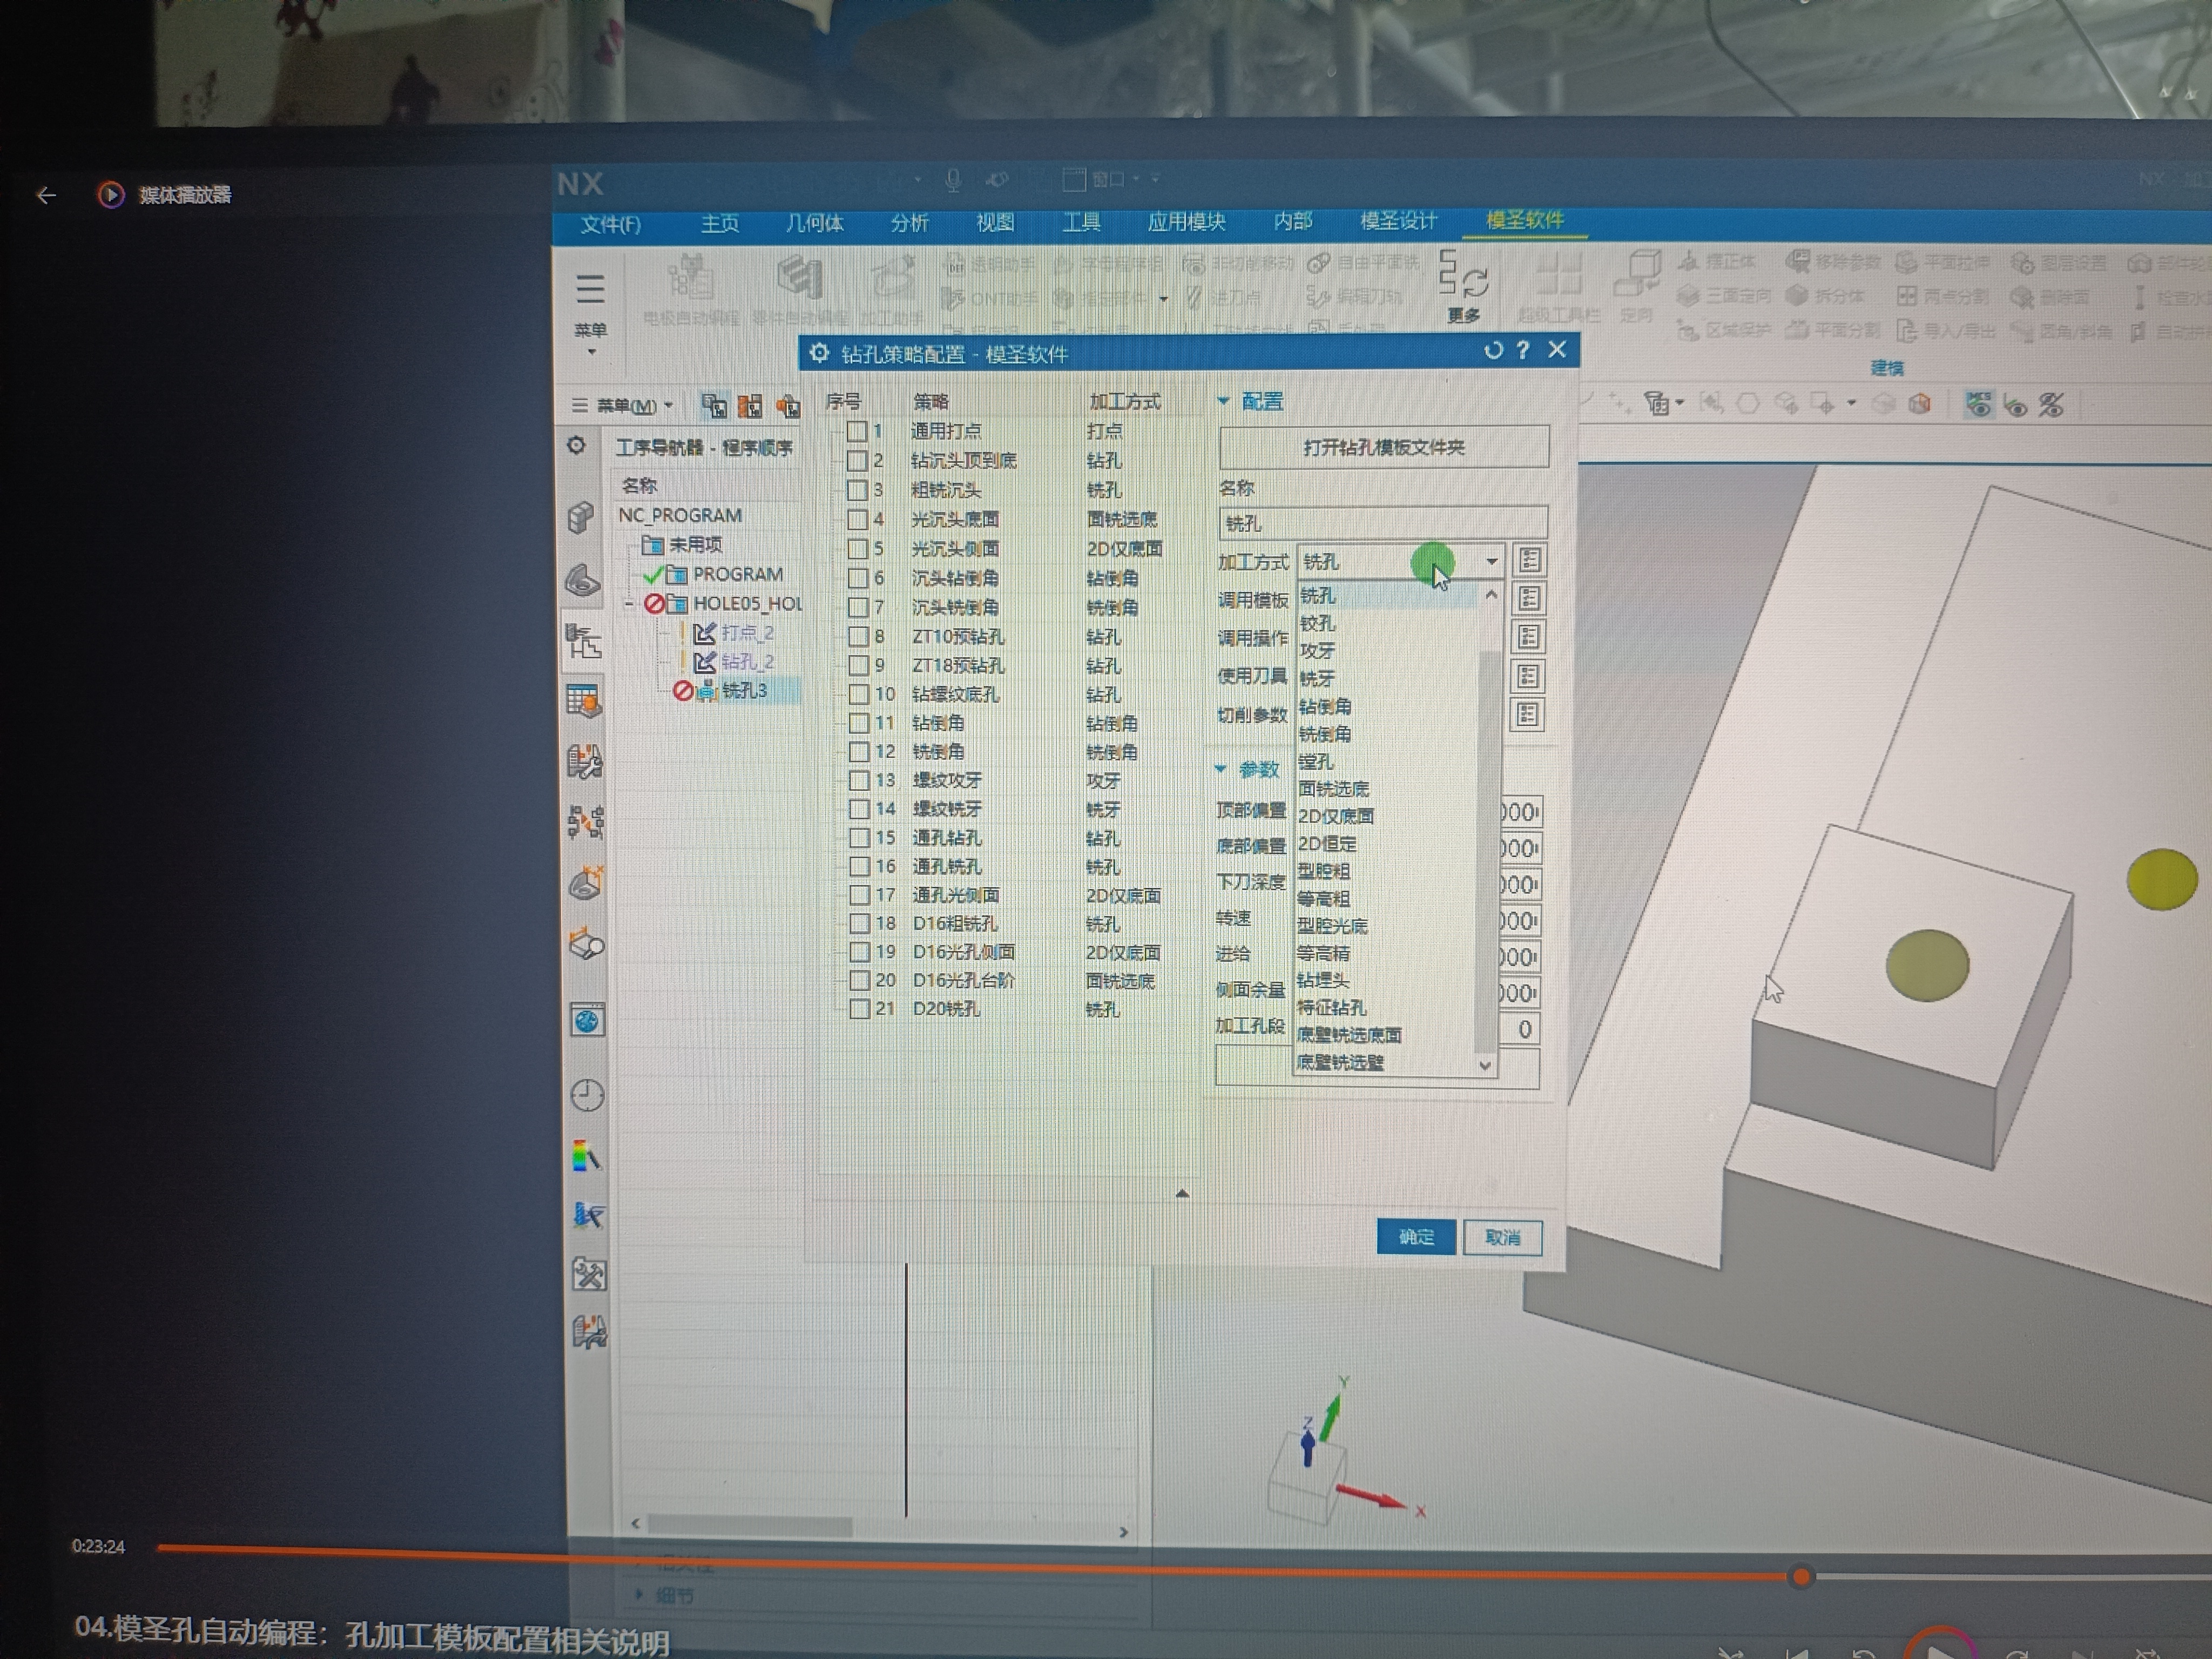
Task: Switch to the 几何体 ribbon tab
Action: coord(814,223)
